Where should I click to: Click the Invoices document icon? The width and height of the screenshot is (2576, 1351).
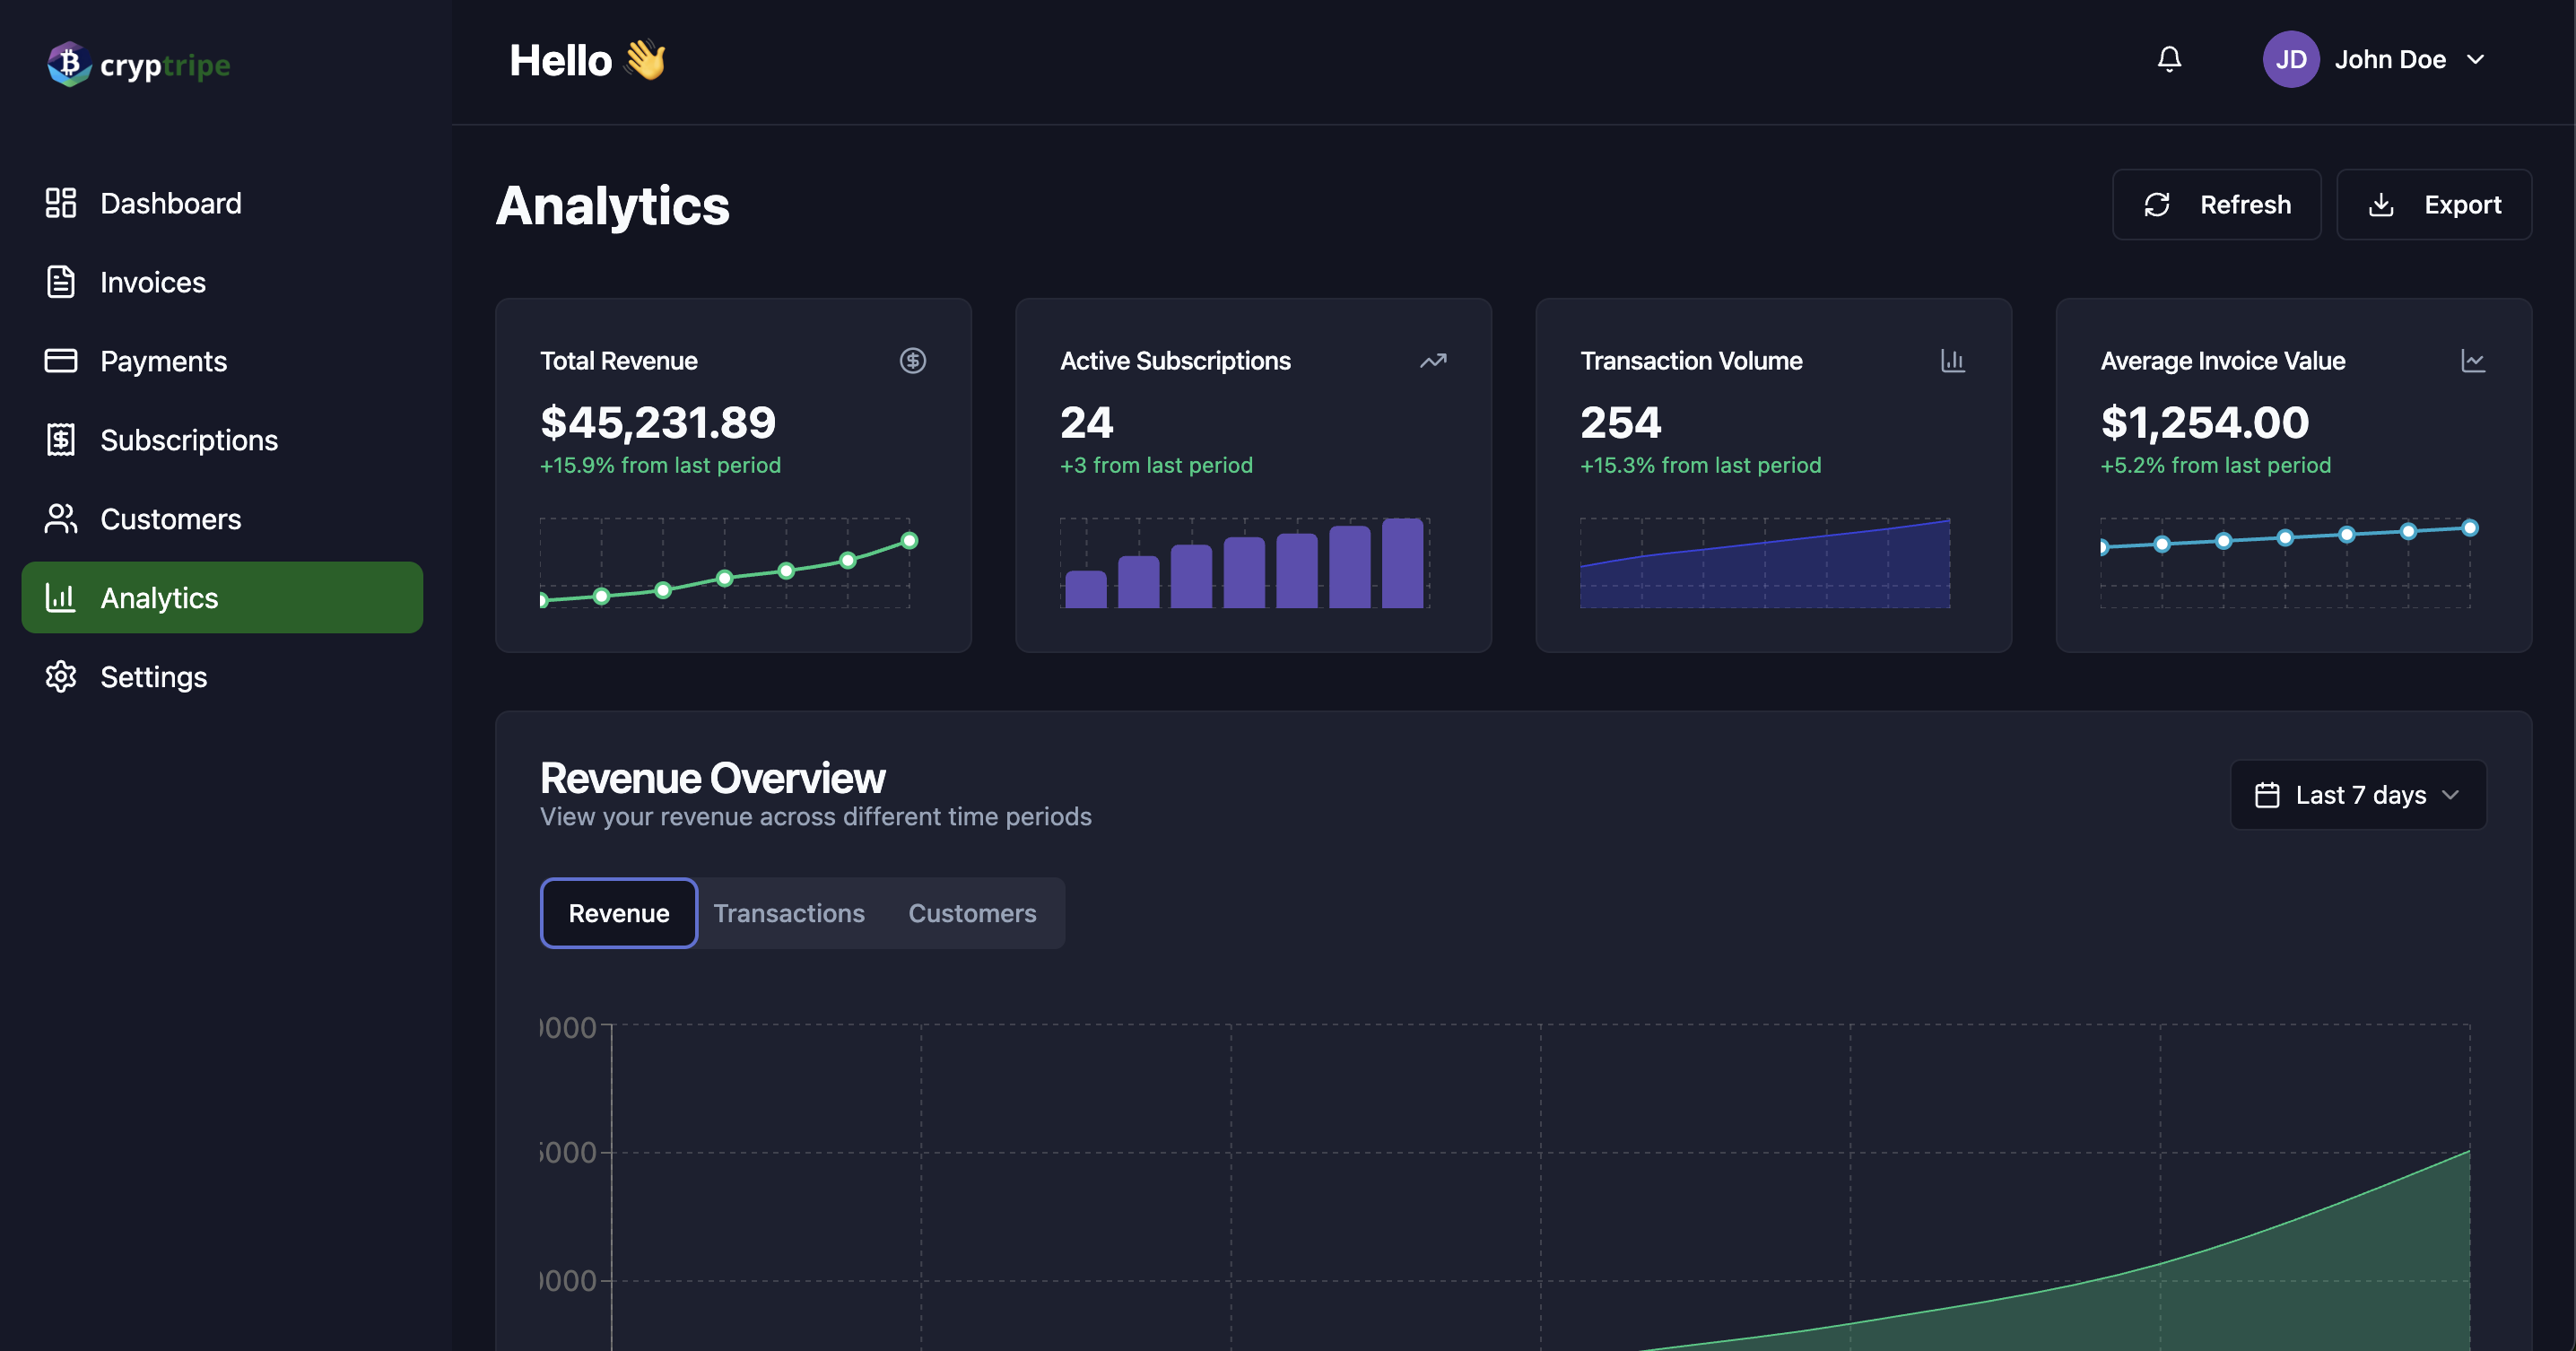pyautogui.click(x=61, y=282)
